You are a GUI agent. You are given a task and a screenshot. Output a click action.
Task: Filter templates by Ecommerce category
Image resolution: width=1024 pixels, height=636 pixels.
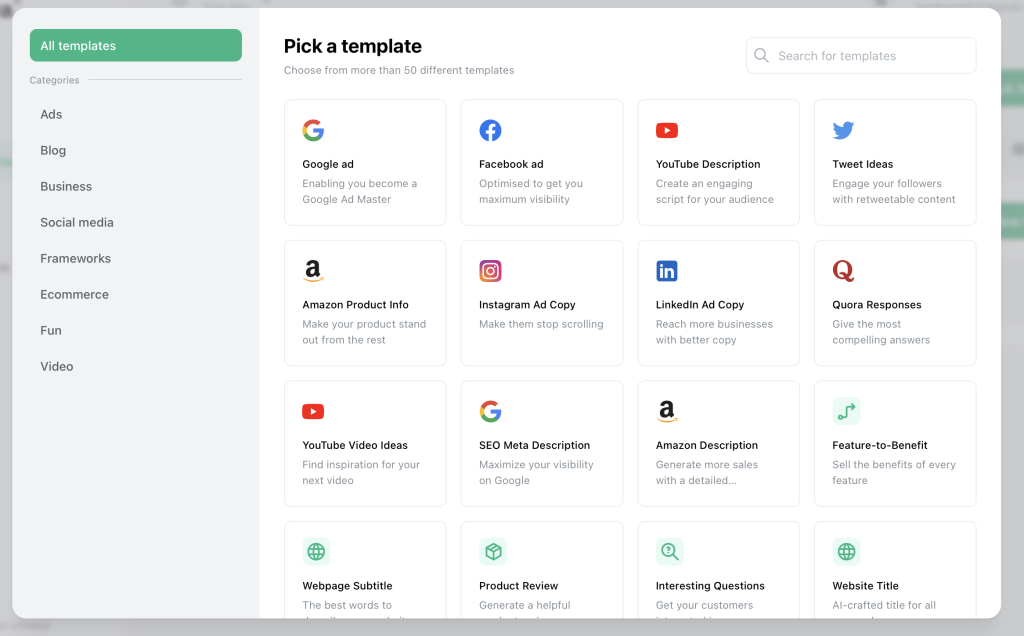74,294
